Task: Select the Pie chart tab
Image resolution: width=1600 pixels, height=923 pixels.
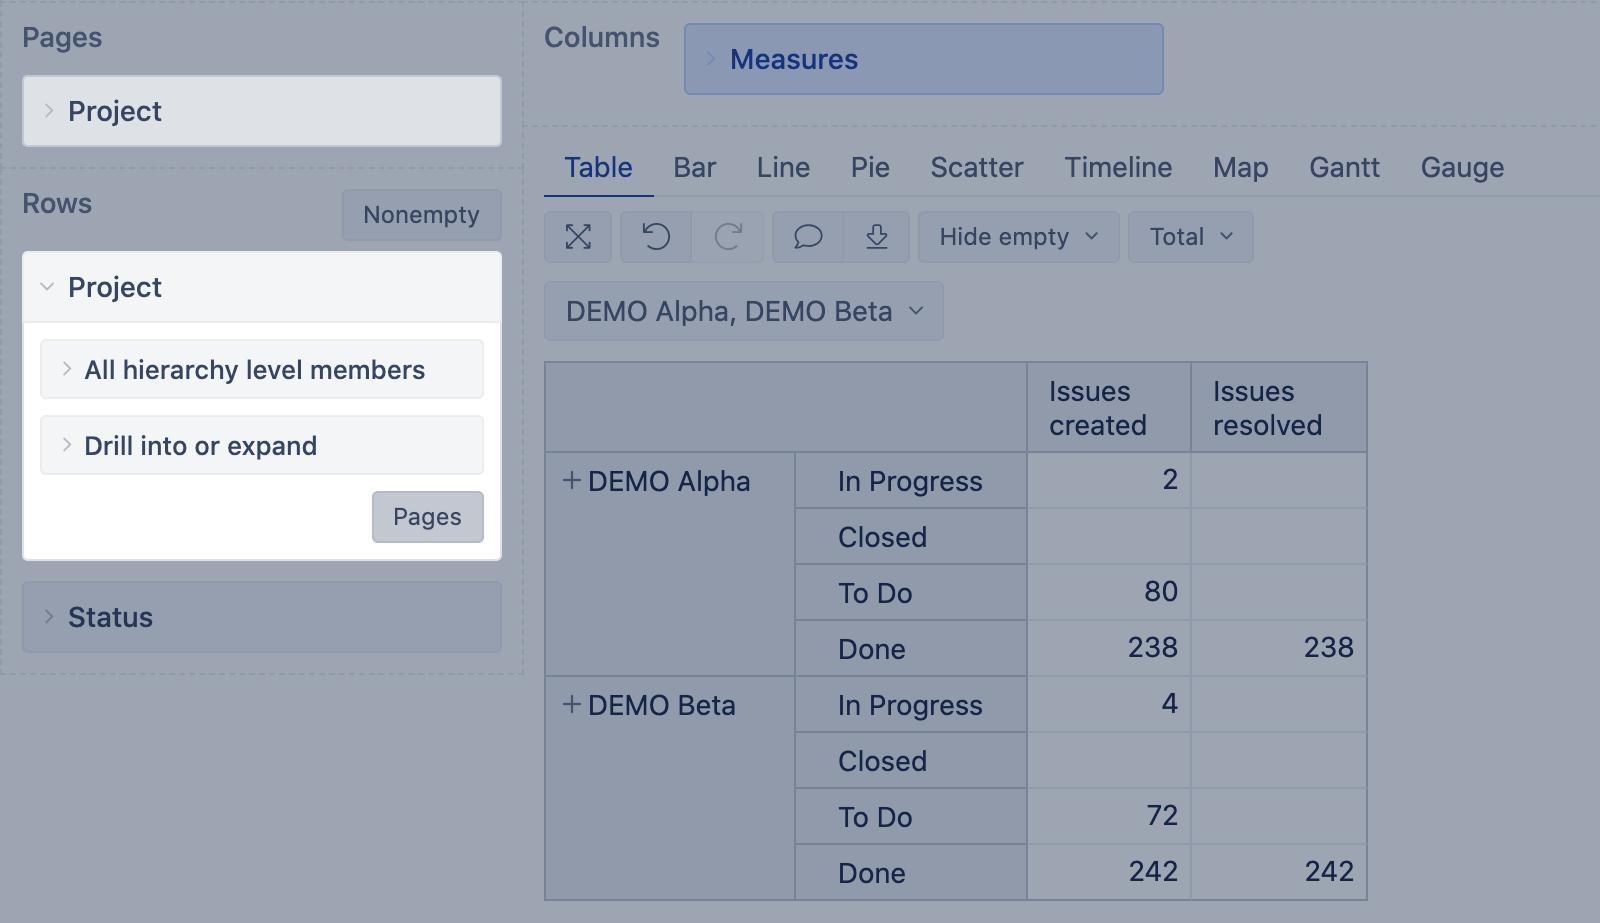Action: click(x=870, y=167)
